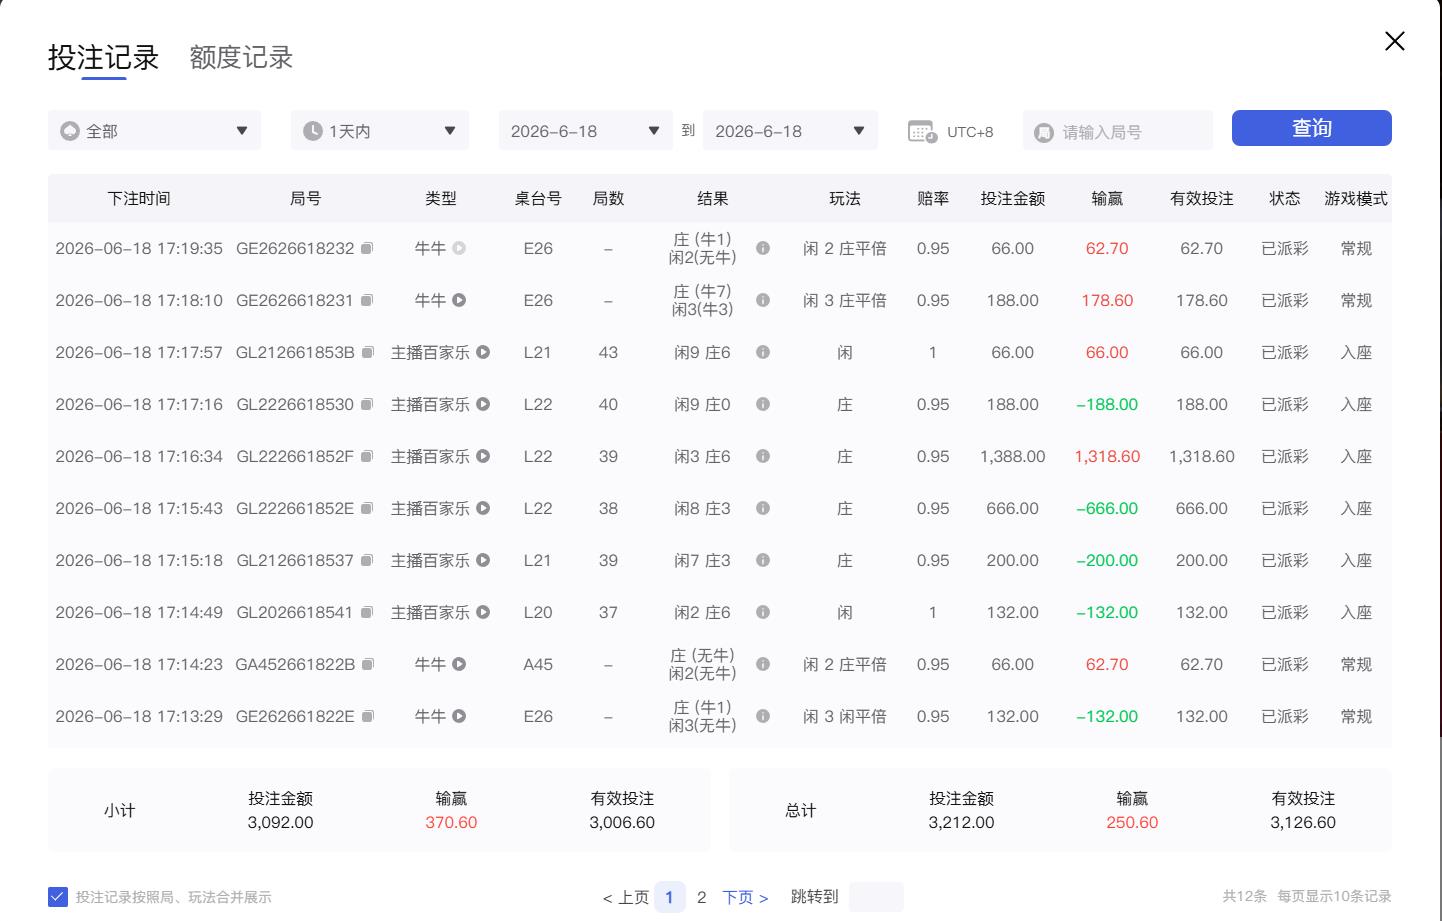This screenshot has height=921, width=1442.
Task: Switch to 额度记录 tab
Action: pyautogui.click(x=241, y=58)
